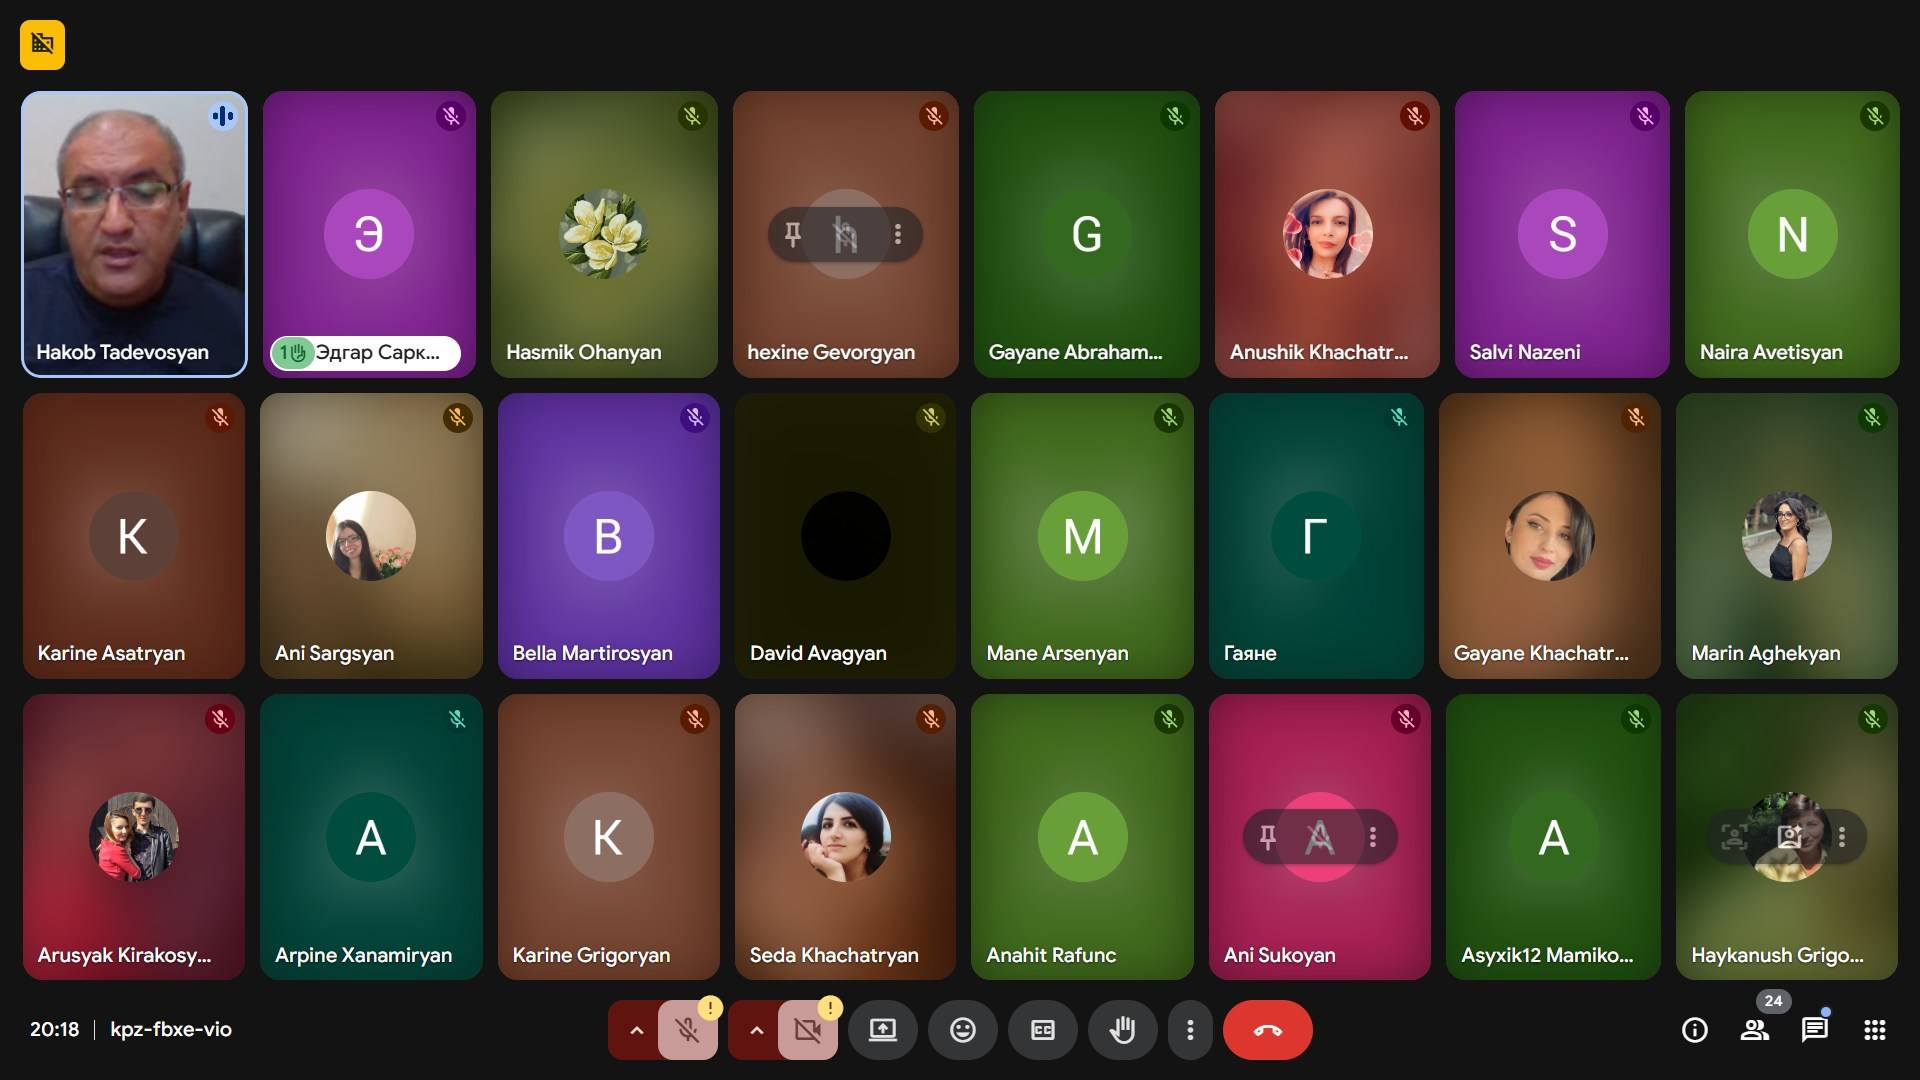Click Marin Aghekyan's profile photo
The width and height of the screenshot is (1920, 1080).
(1787, 536)
